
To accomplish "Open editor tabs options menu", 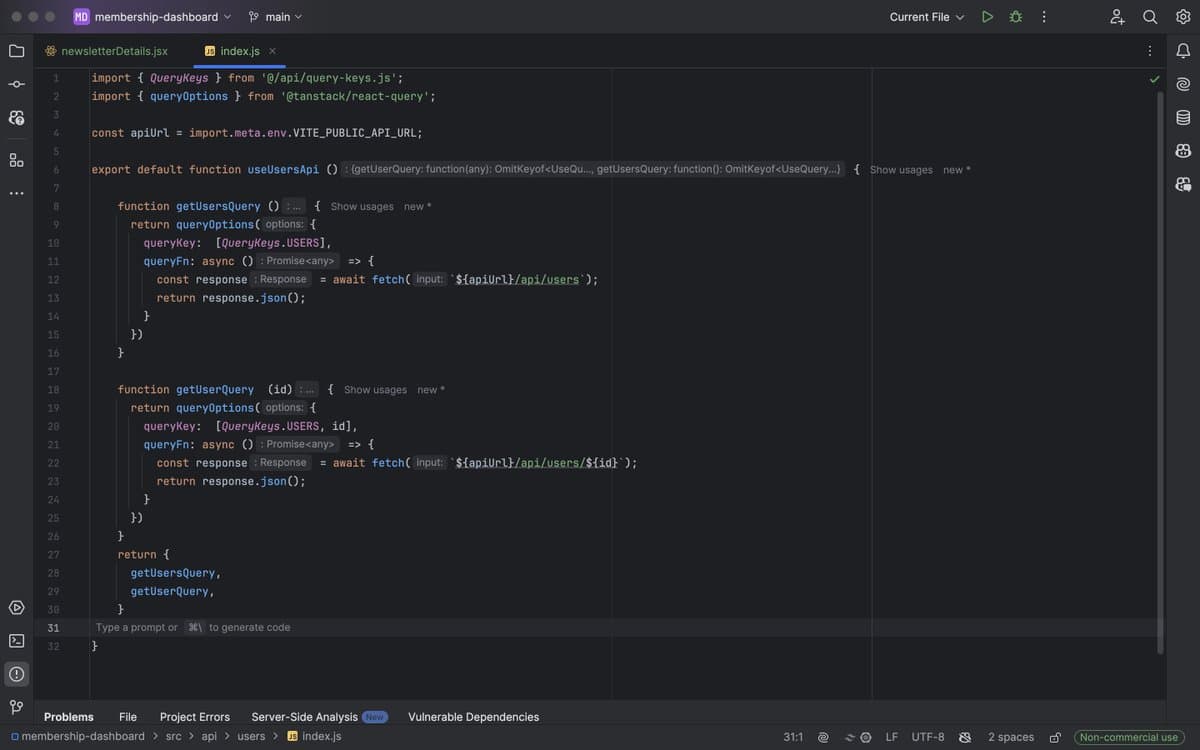I will click(1150, 51).
